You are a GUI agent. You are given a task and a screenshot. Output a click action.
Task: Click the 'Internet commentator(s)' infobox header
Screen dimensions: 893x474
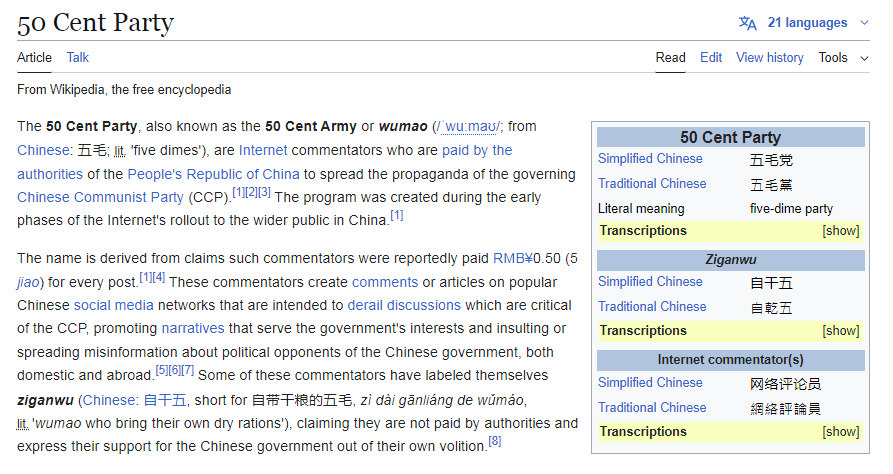coord(731,360)
